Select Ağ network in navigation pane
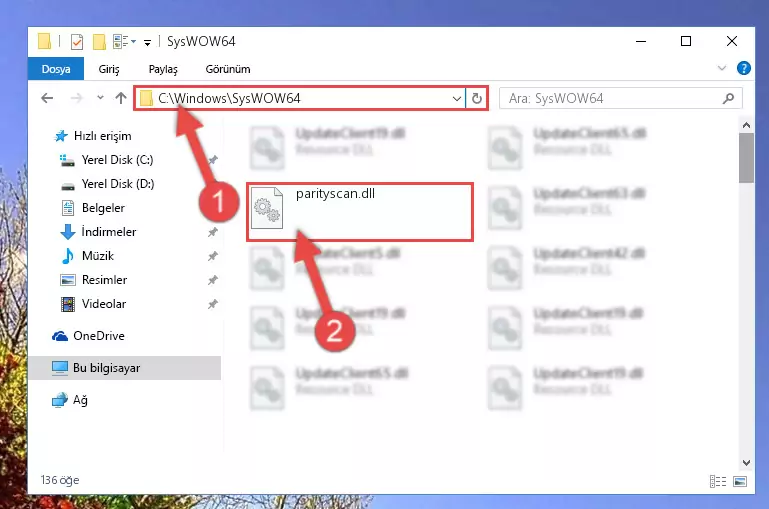769x509 pixels. click(x=80, y=400)
